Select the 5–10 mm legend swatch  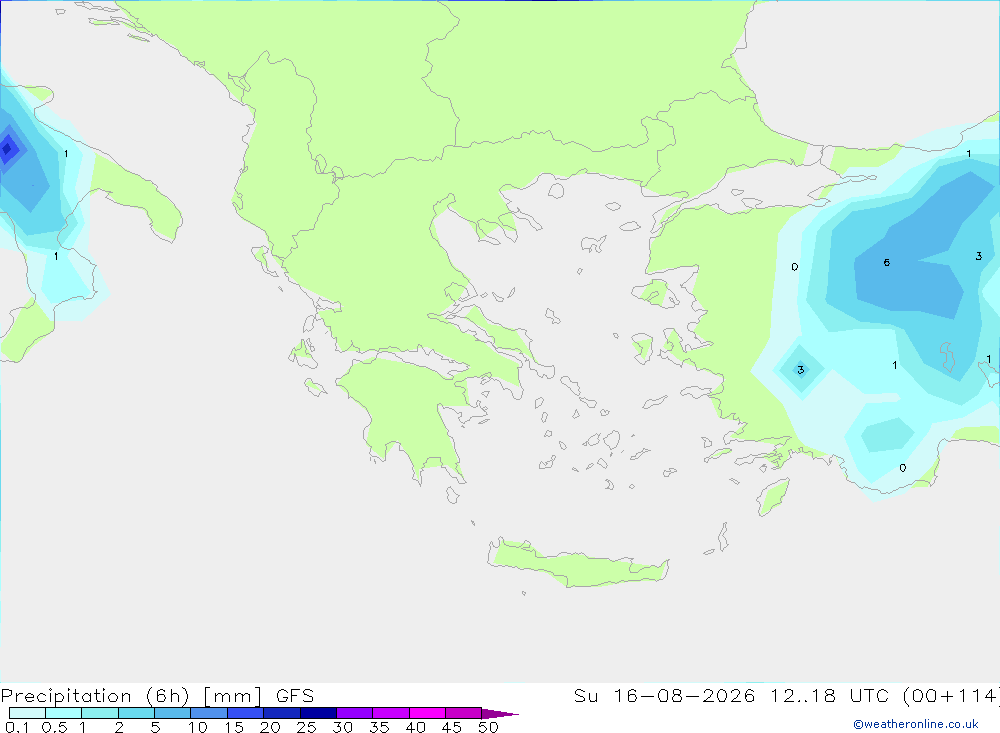click(x=172, y=713)
